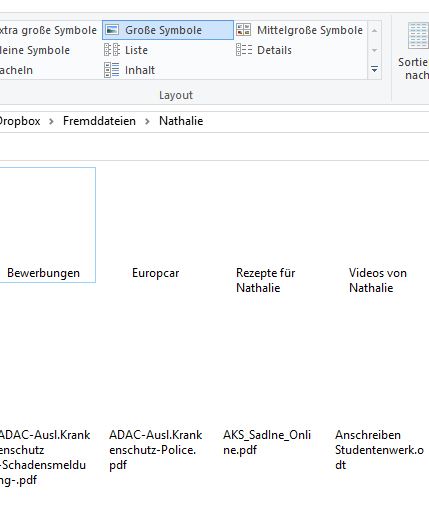This screenshot has height=523, width=429.
Task: Pick the Kleine Symbole layout entry
Action: [x=35, y=50]
